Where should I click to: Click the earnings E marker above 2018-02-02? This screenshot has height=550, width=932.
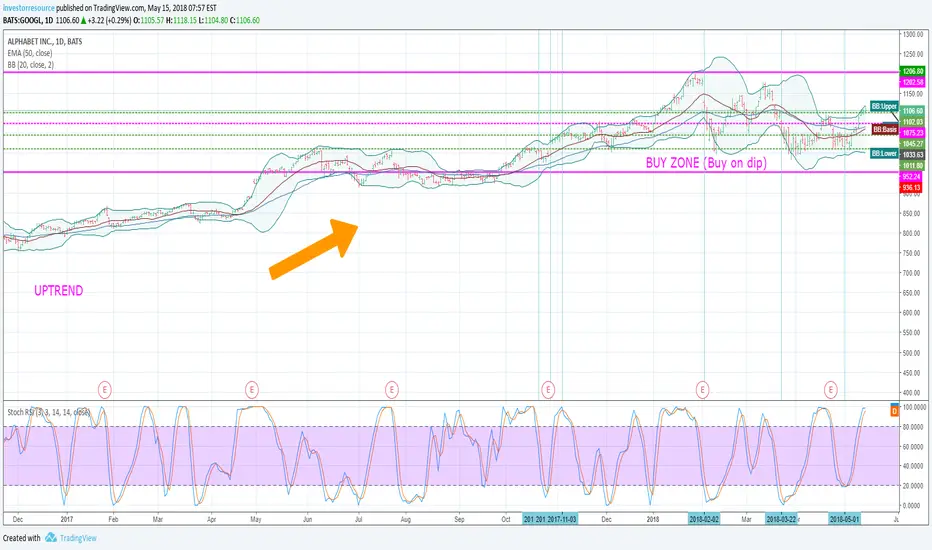pyautogui.click(x=703, y=390)
